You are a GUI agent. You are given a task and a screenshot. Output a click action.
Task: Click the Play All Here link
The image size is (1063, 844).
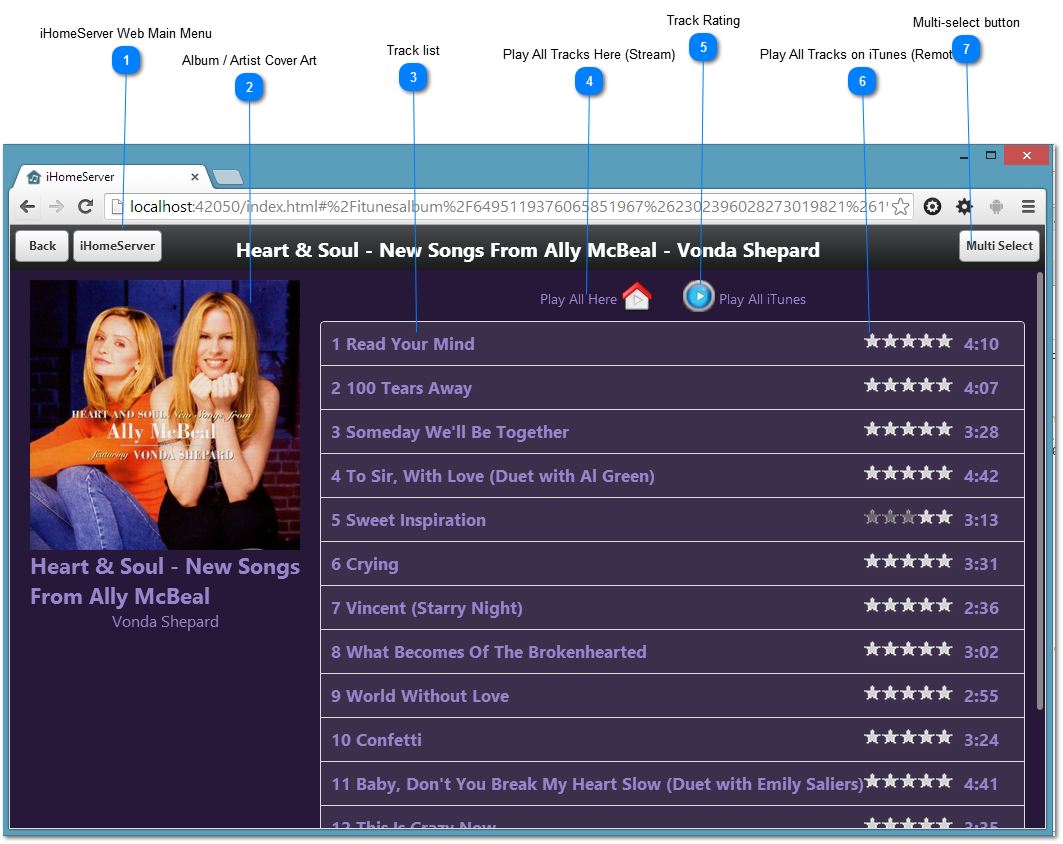578,299
